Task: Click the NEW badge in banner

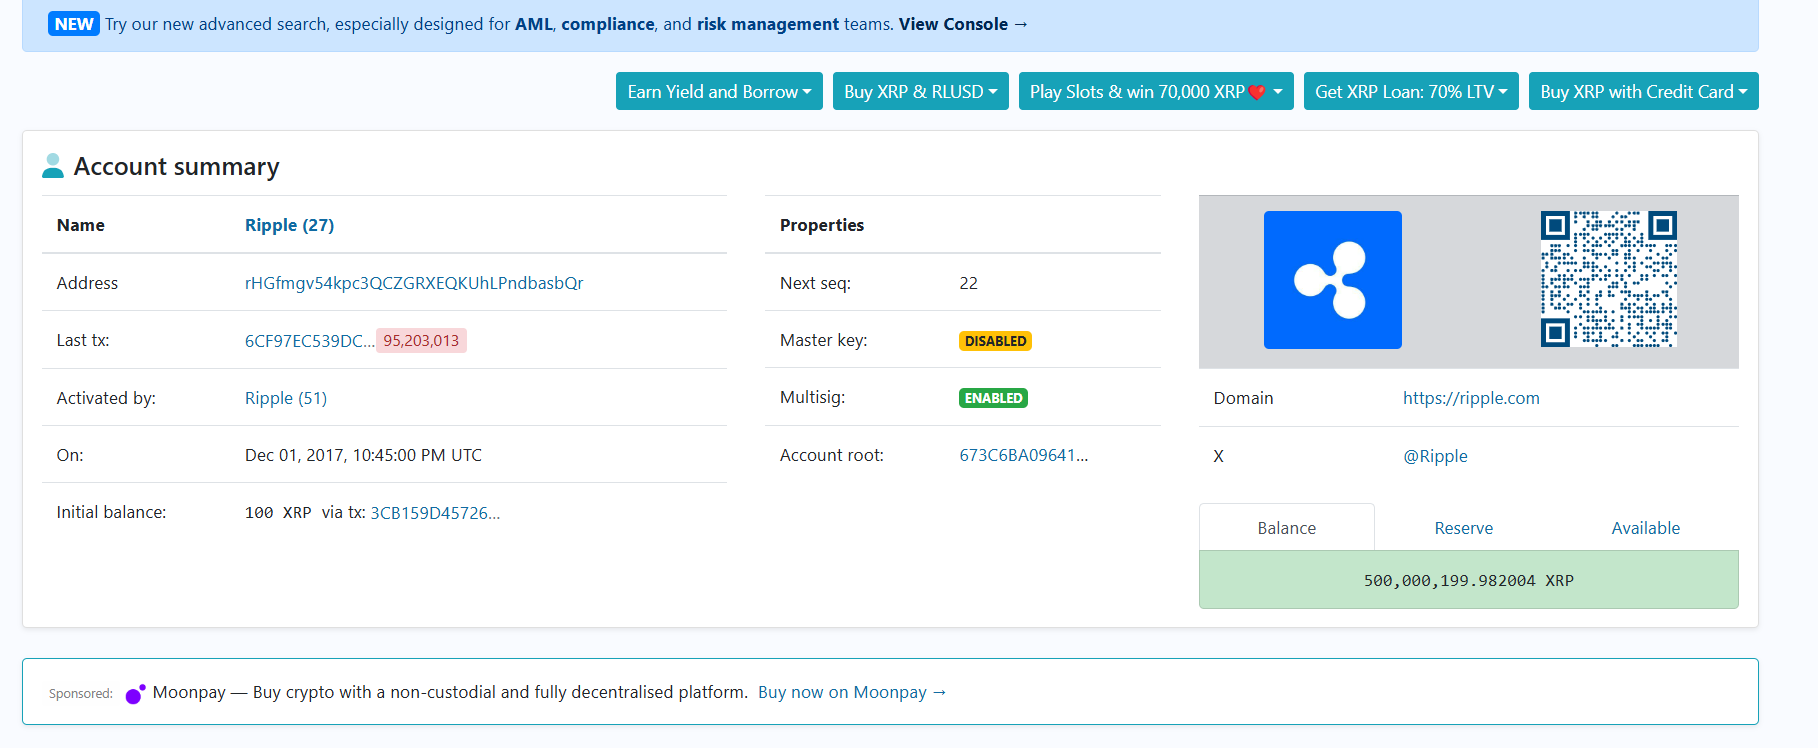Action: click(74, 24)
